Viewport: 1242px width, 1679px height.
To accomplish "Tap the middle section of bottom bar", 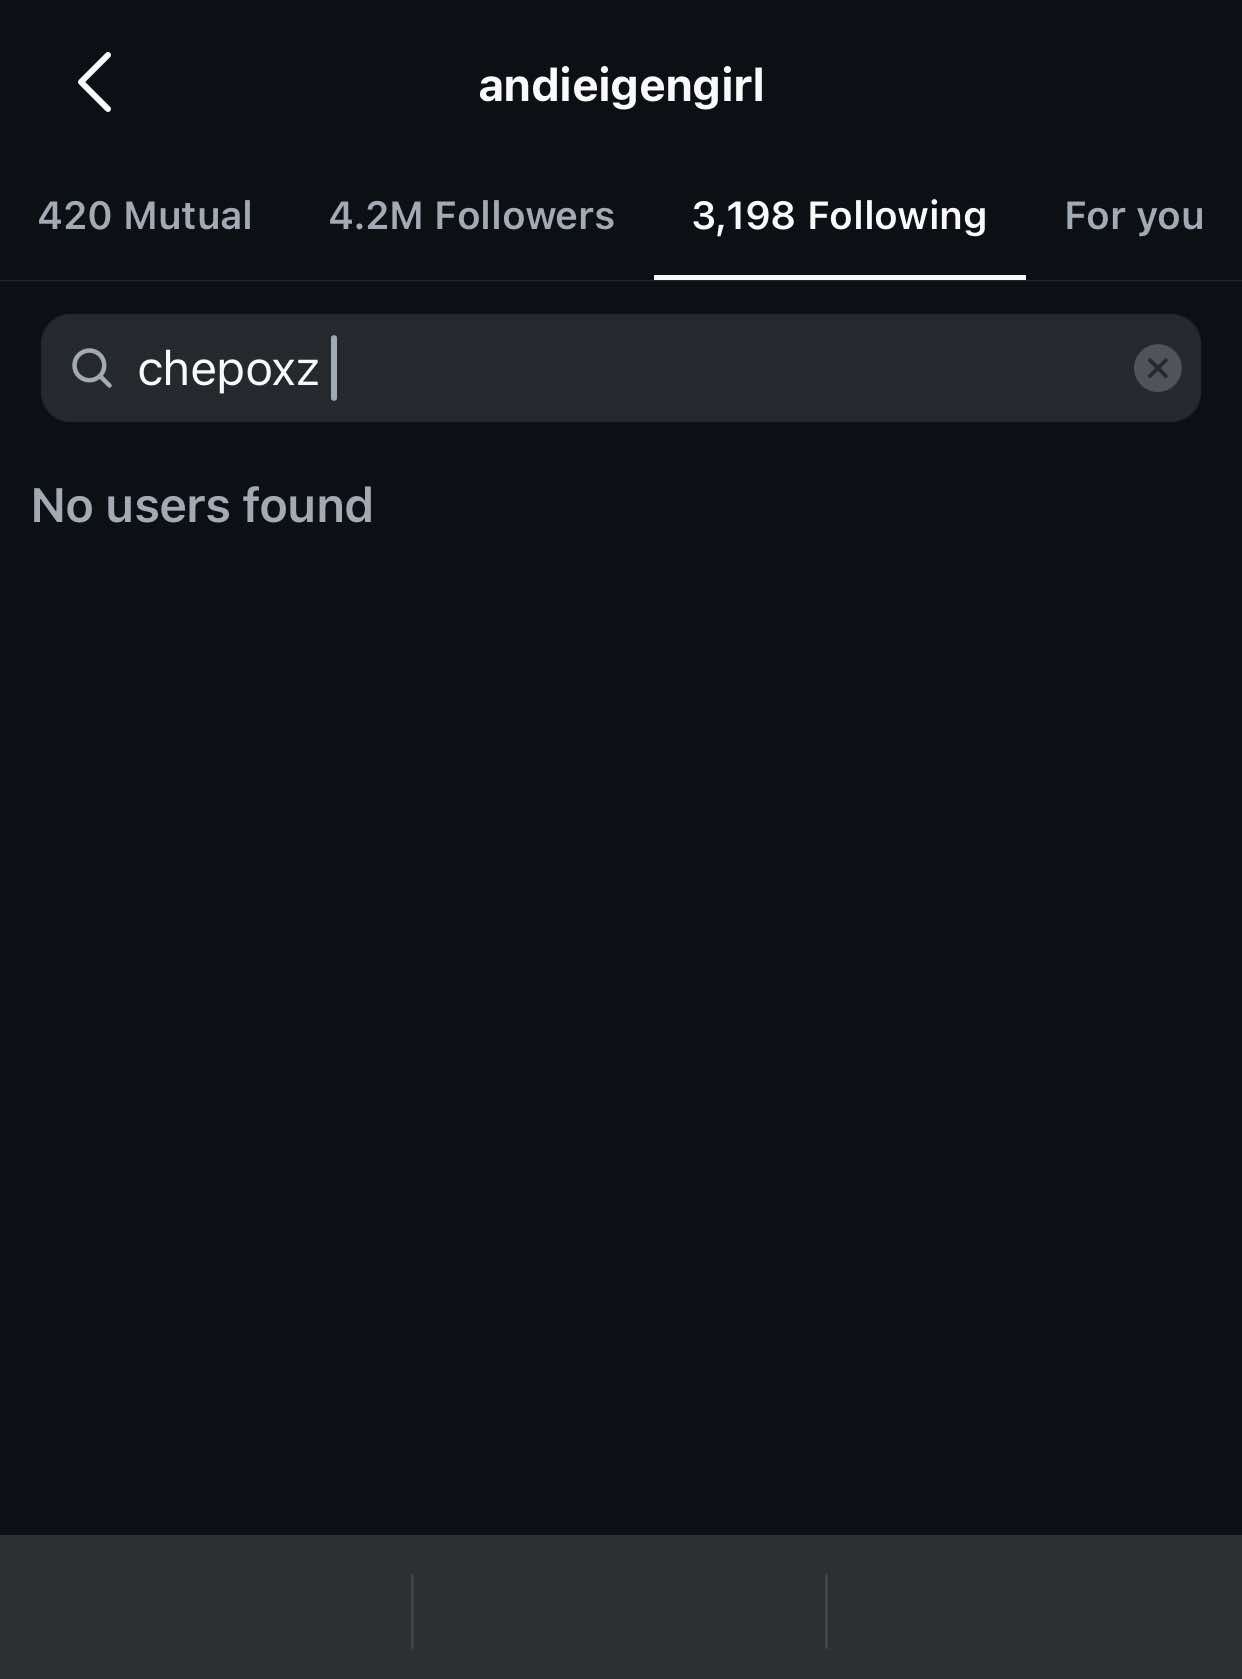I will pos(619,1609).
